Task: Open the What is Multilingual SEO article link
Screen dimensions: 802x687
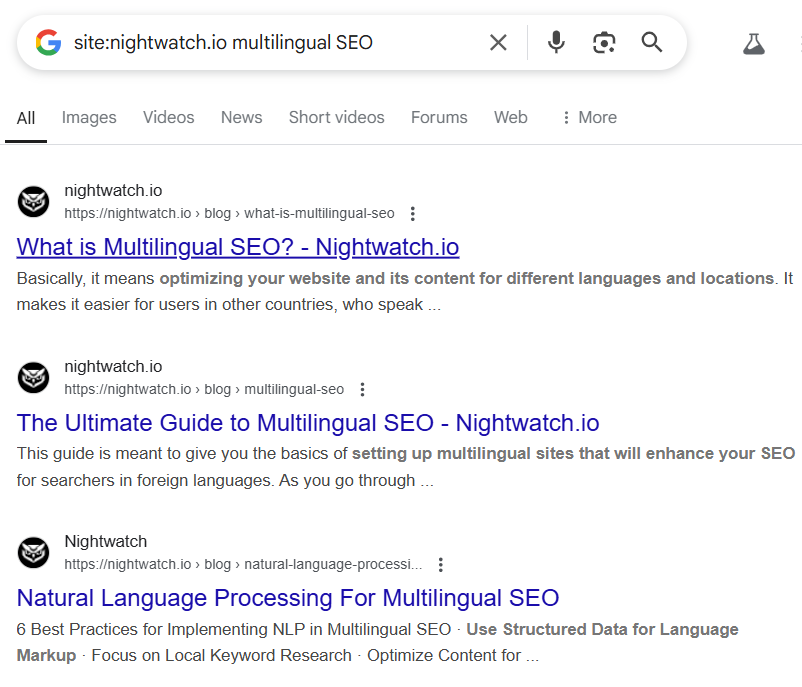Action: tap(237, 247)
